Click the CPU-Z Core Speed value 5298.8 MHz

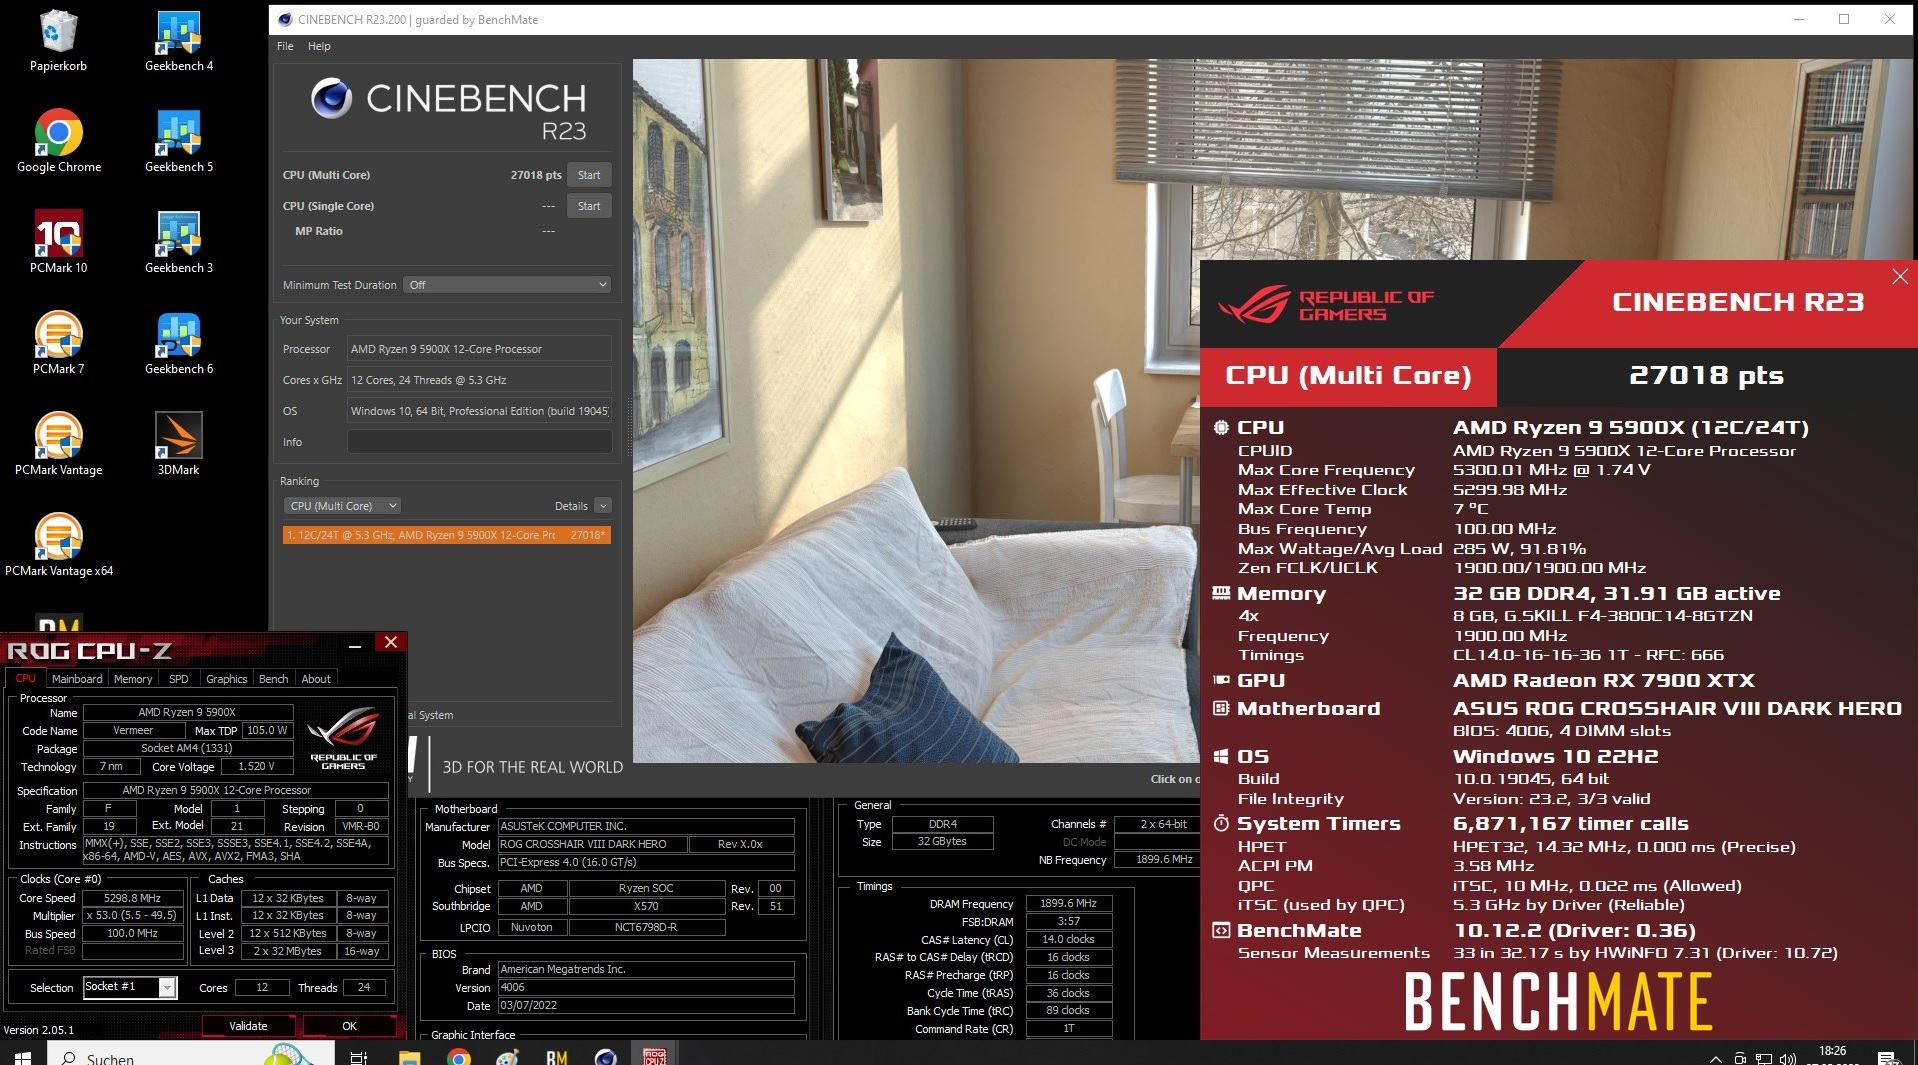(x=133, y=898)
